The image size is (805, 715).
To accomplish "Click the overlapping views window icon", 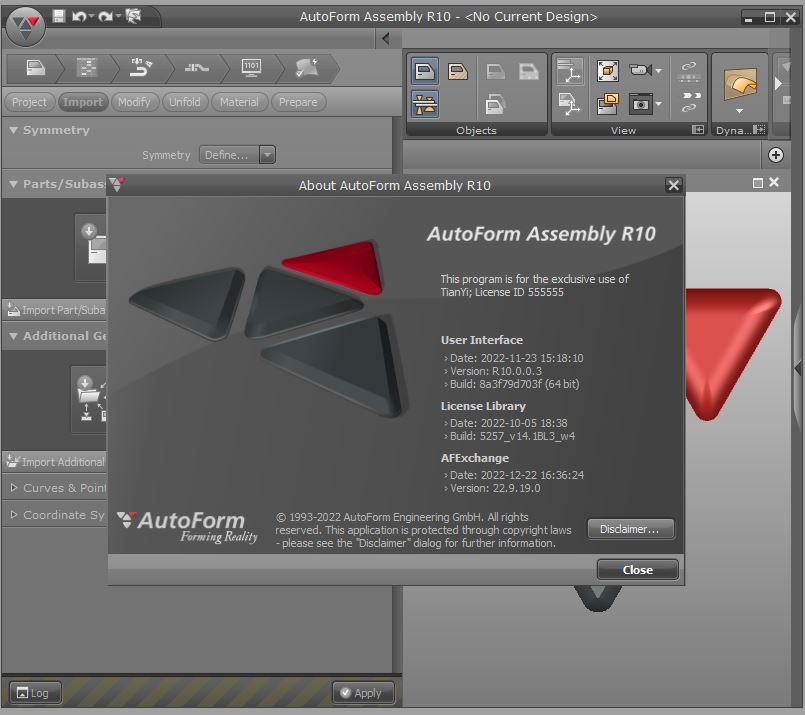I will pos(607,104).
